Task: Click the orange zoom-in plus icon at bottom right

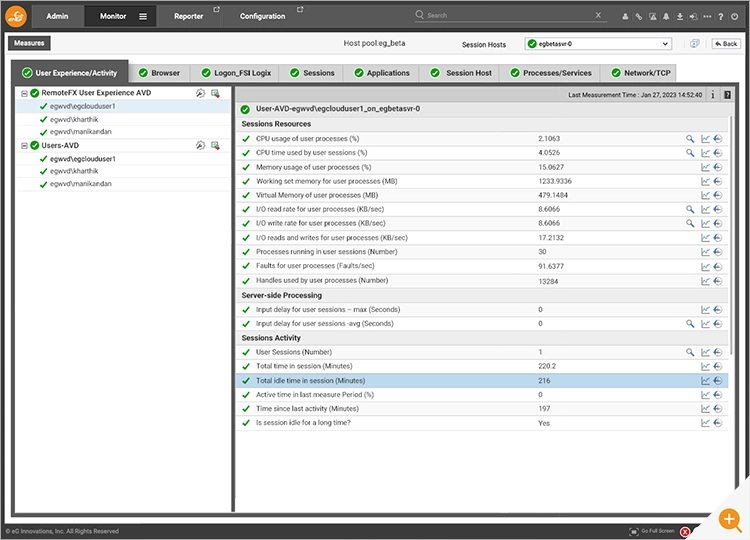Action: [x=729, y=519]
